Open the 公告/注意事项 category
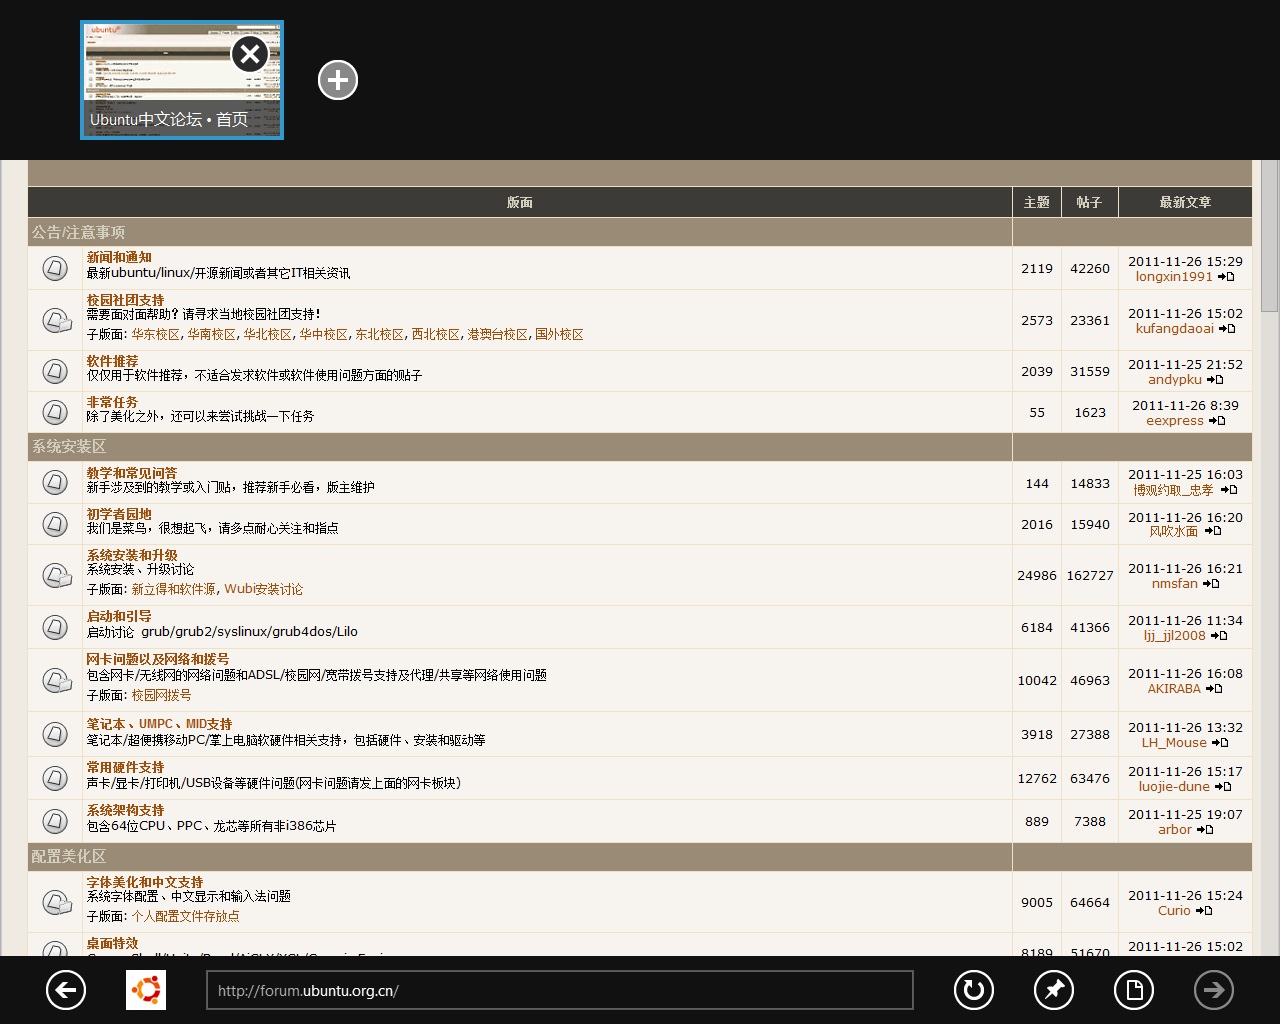The width and height of the screenshot is (1280, 1024). pyautogui.click(x=78, y=232)
